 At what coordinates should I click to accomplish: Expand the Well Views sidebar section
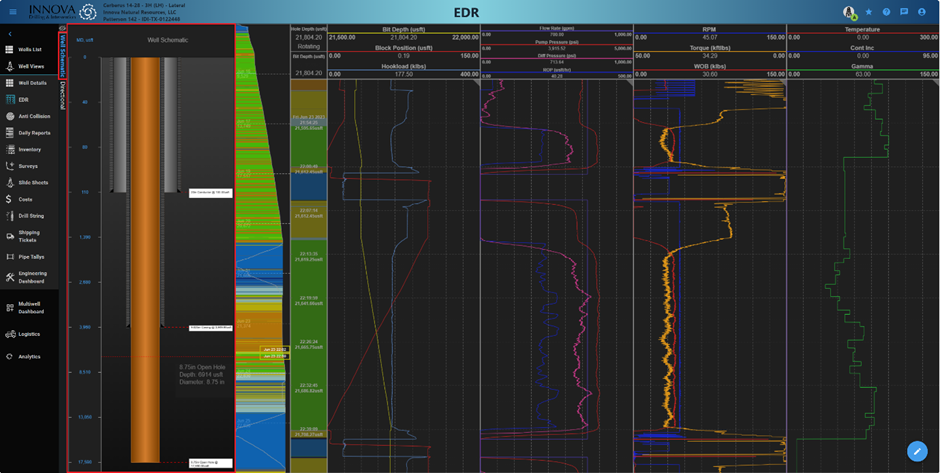(x=32, y=66)
